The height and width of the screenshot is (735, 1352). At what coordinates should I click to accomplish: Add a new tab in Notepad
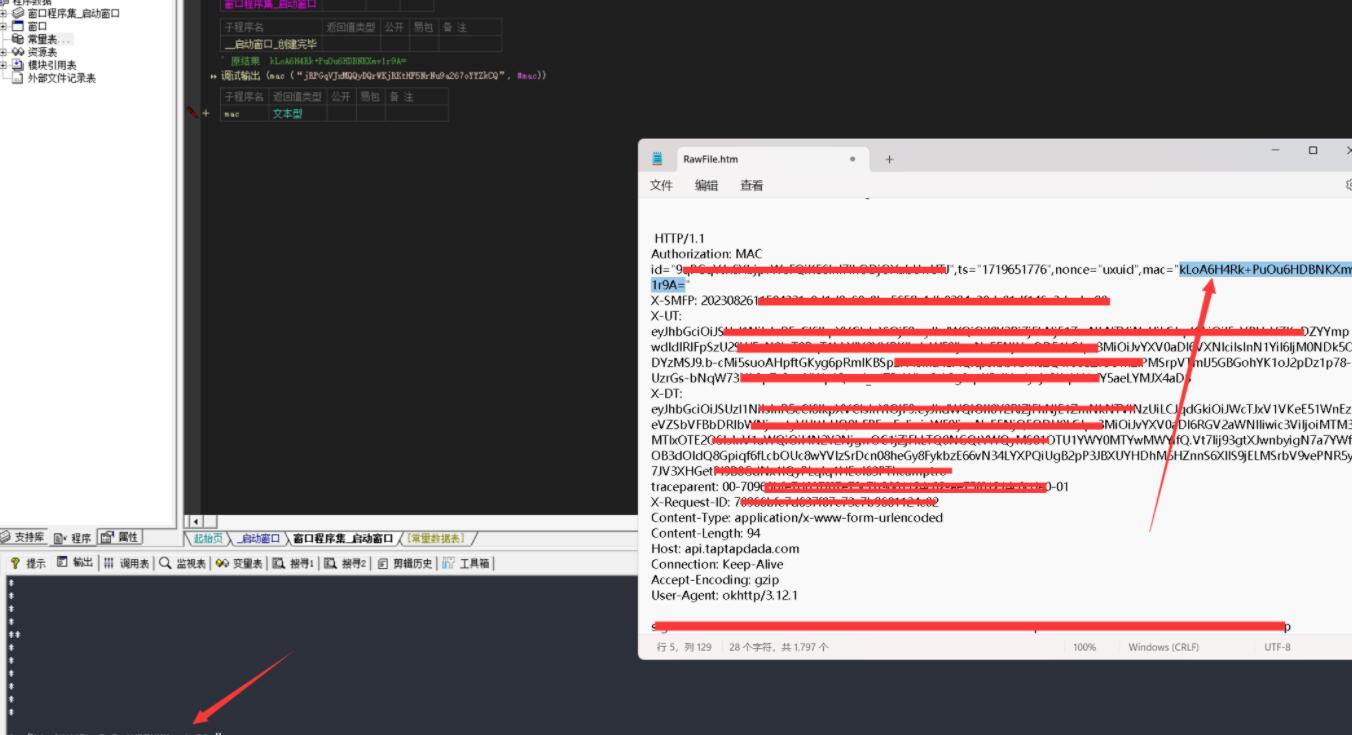click(x=889, y=159)
